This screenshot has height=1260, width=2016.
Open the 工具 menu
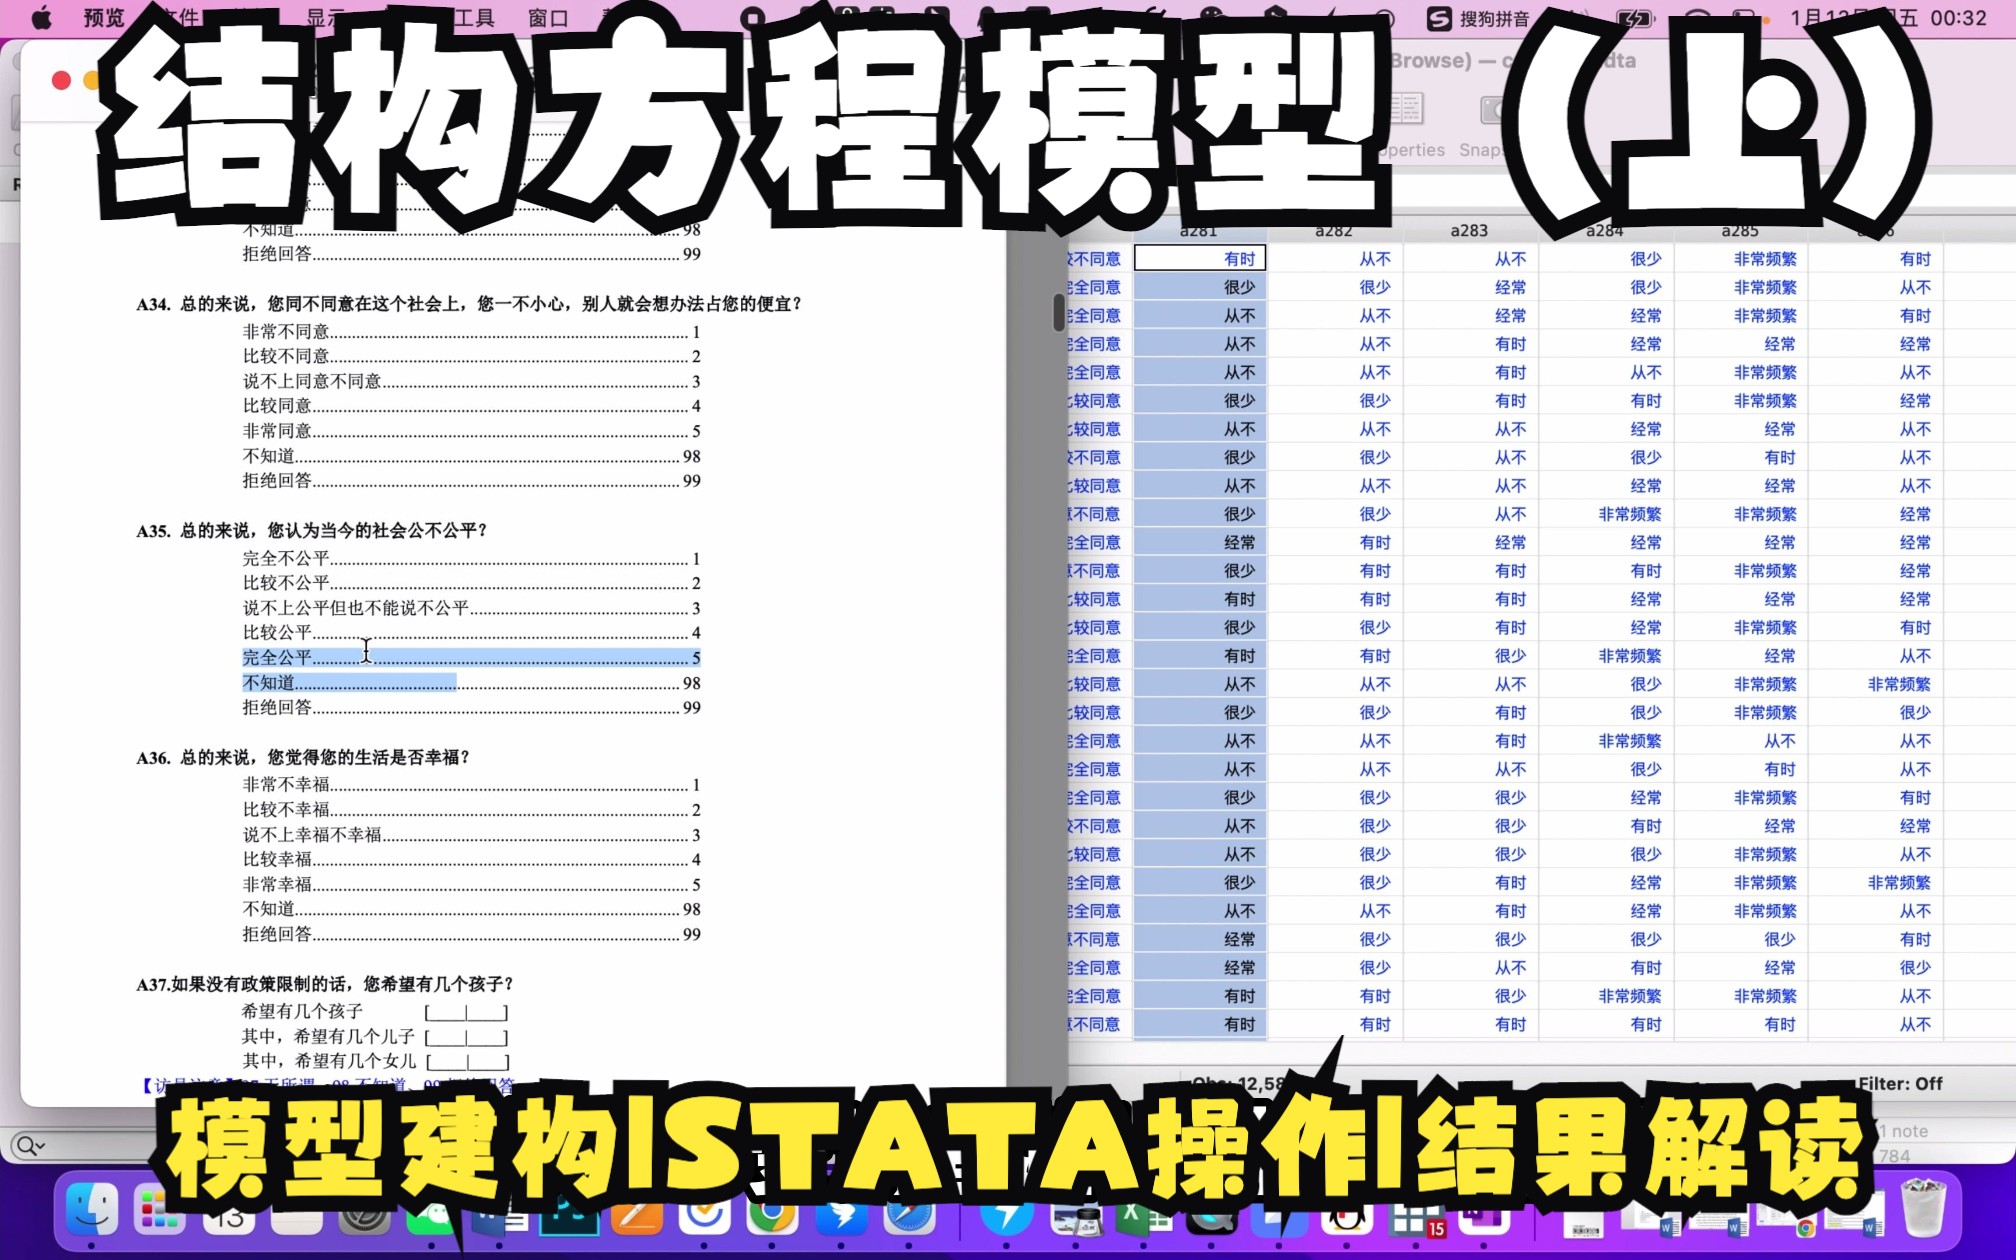click(x=474, y=18)
